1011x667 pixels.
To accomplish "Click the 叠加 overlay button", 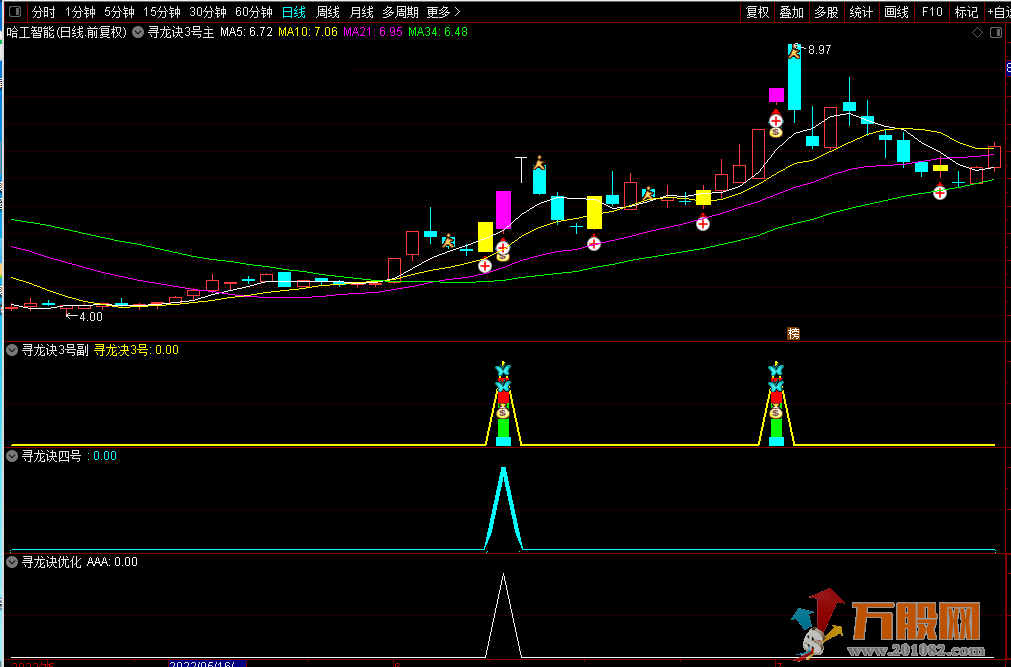I will click(x=792, y=12).
